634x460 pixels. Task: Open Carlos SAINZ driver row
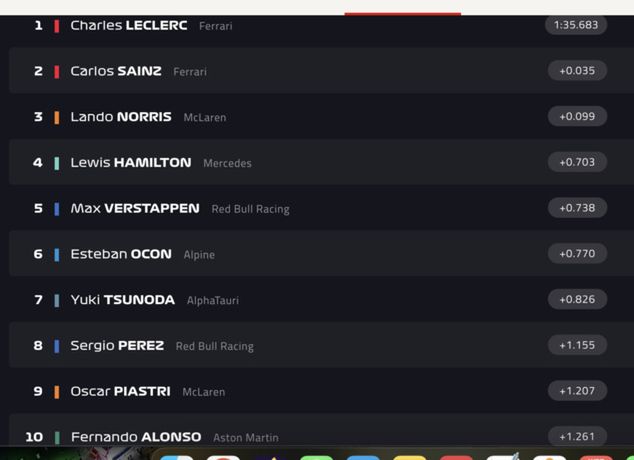coord(321,71)
